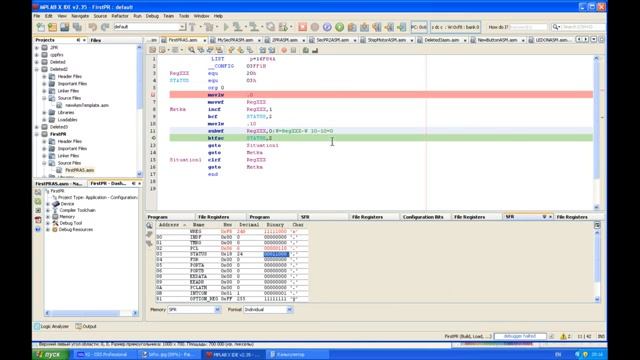The width and height of the screenshot is (640, 360).
Task: Expand the Debug Resources dashboard node
Action: click(x=48, y=230)
